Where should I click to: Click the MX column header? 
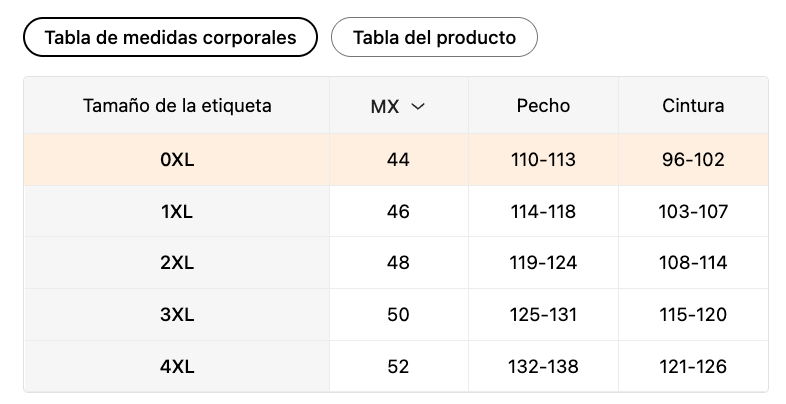tap(386, 106)
